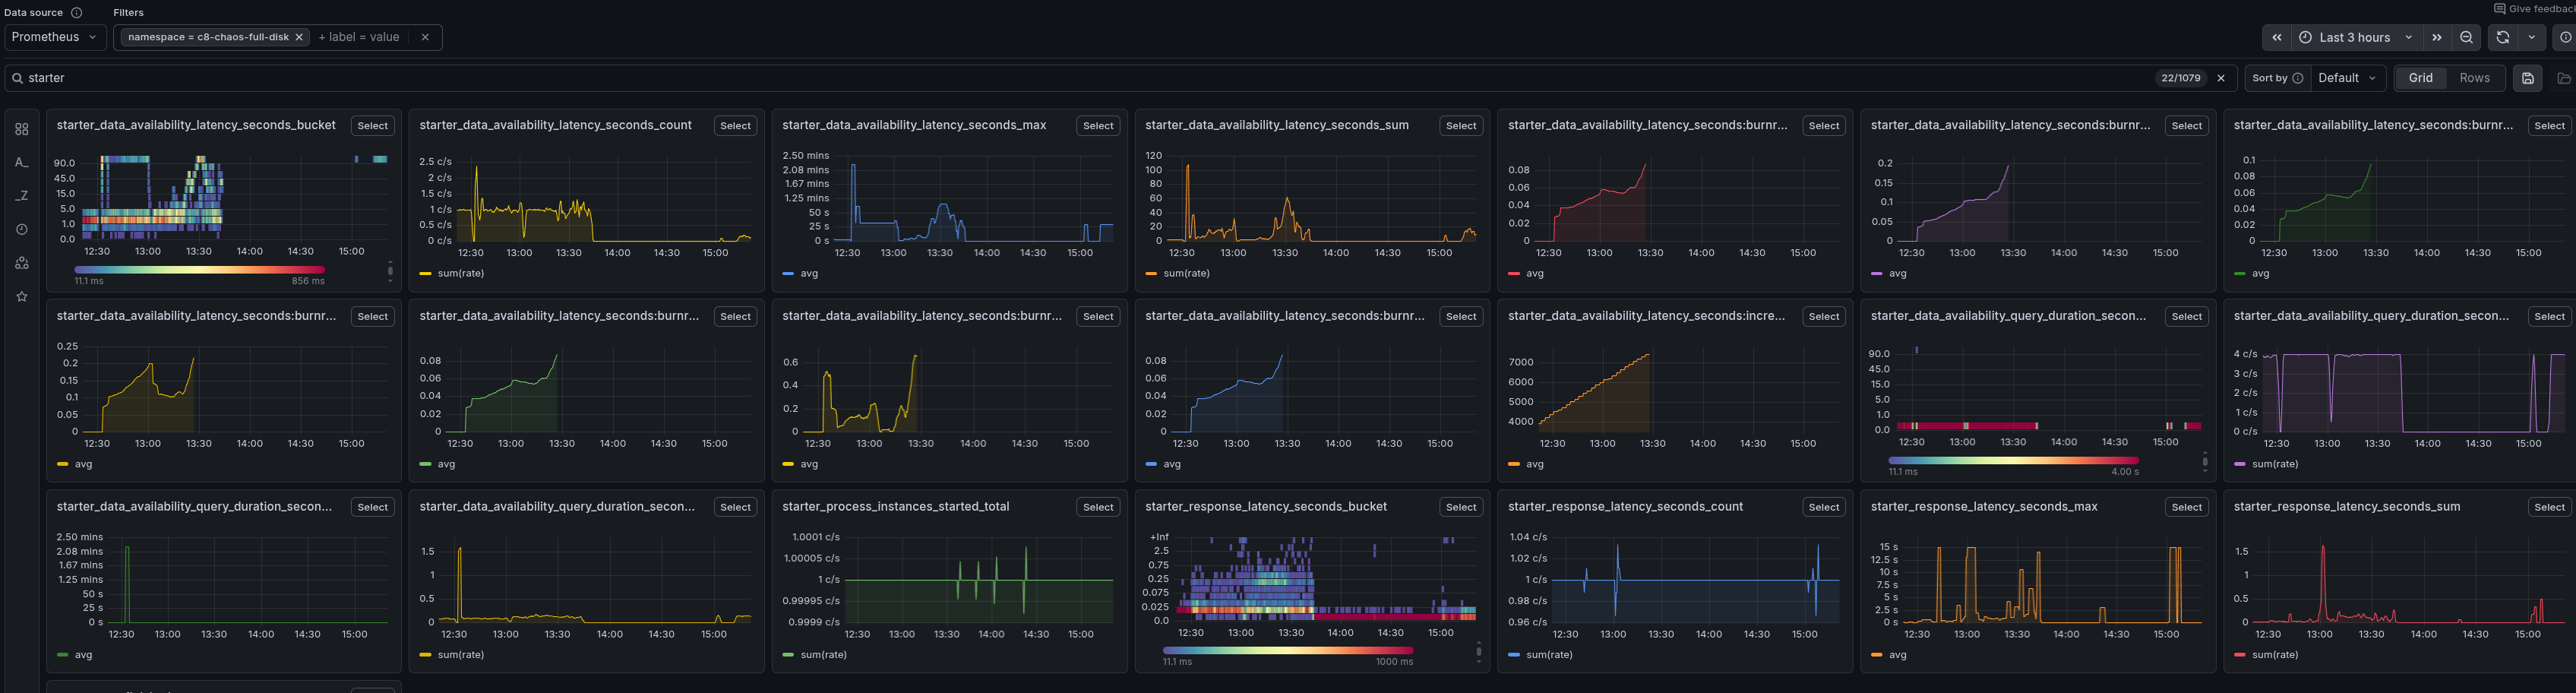This screenshot has height=693, width=2576.
Task: Expand the Sort by Default dropdown
Action: click(x=2346, y=78)
